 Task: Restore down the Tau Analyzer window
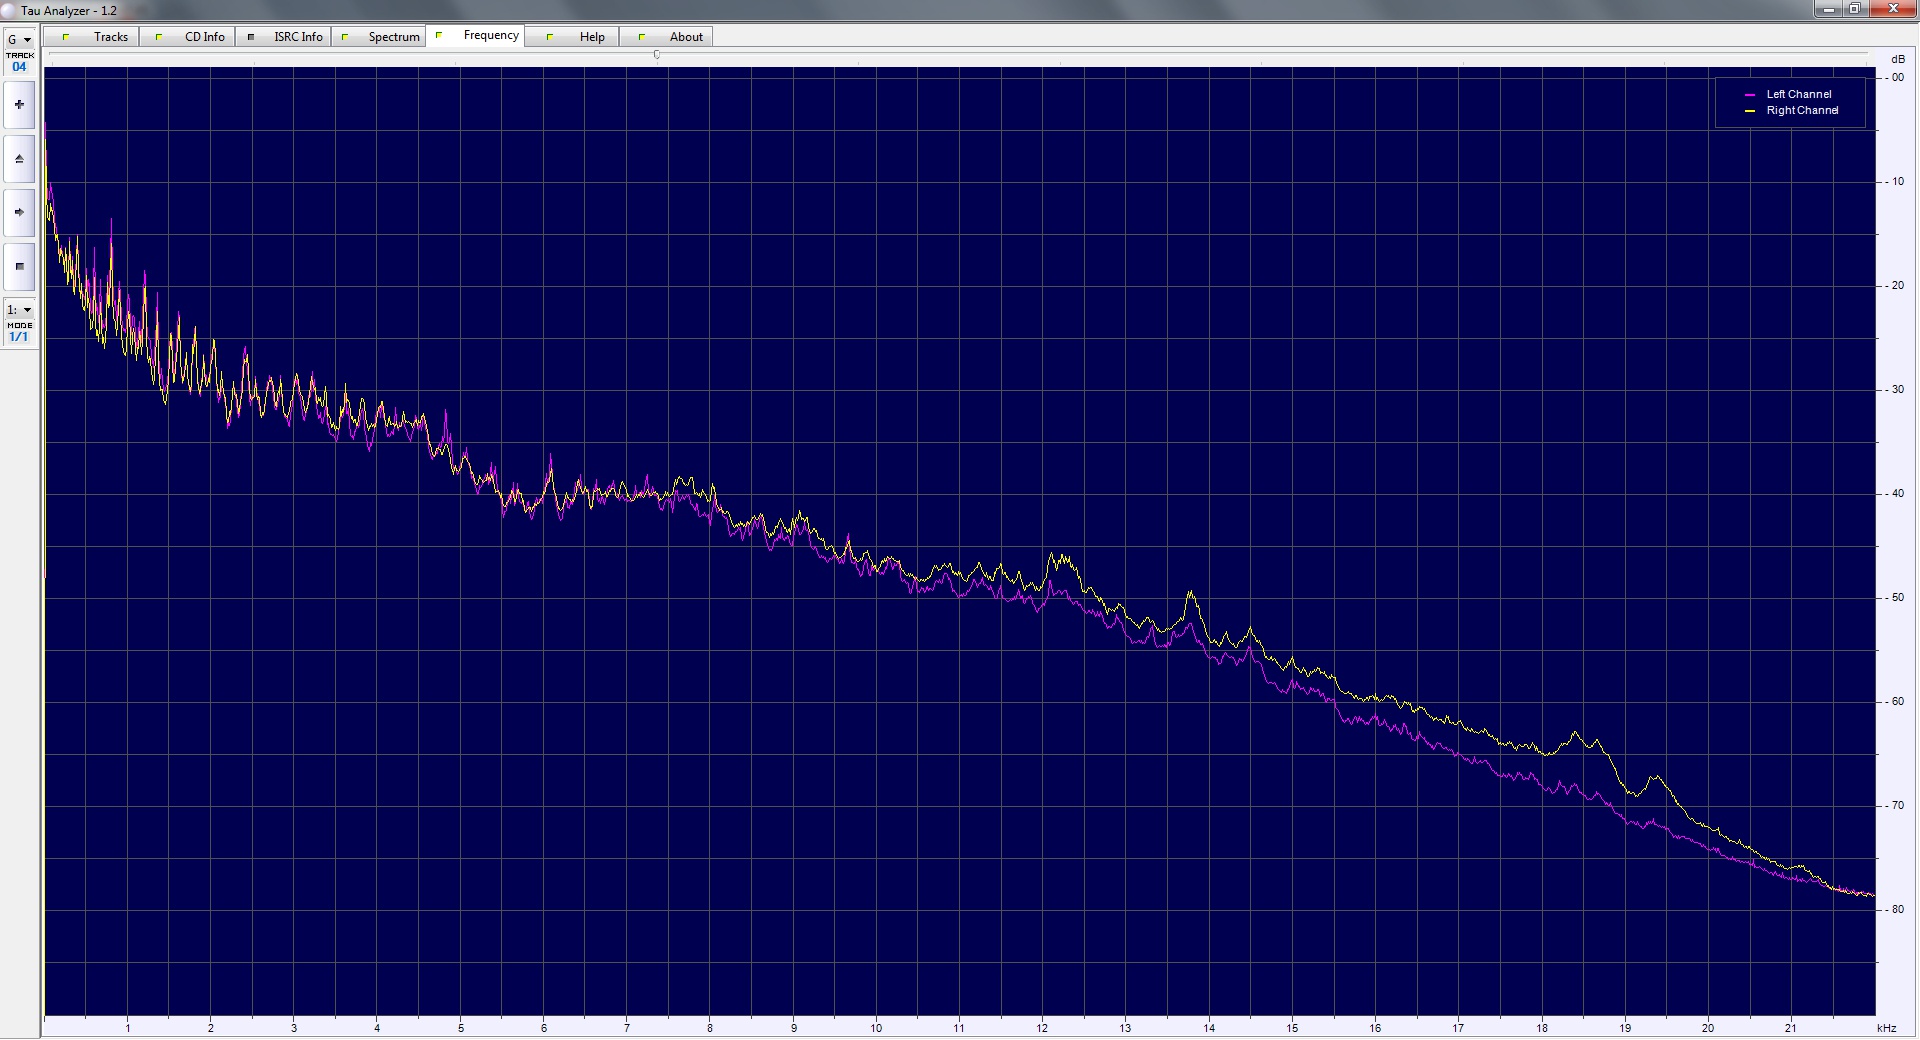(x=1853, y=9)
